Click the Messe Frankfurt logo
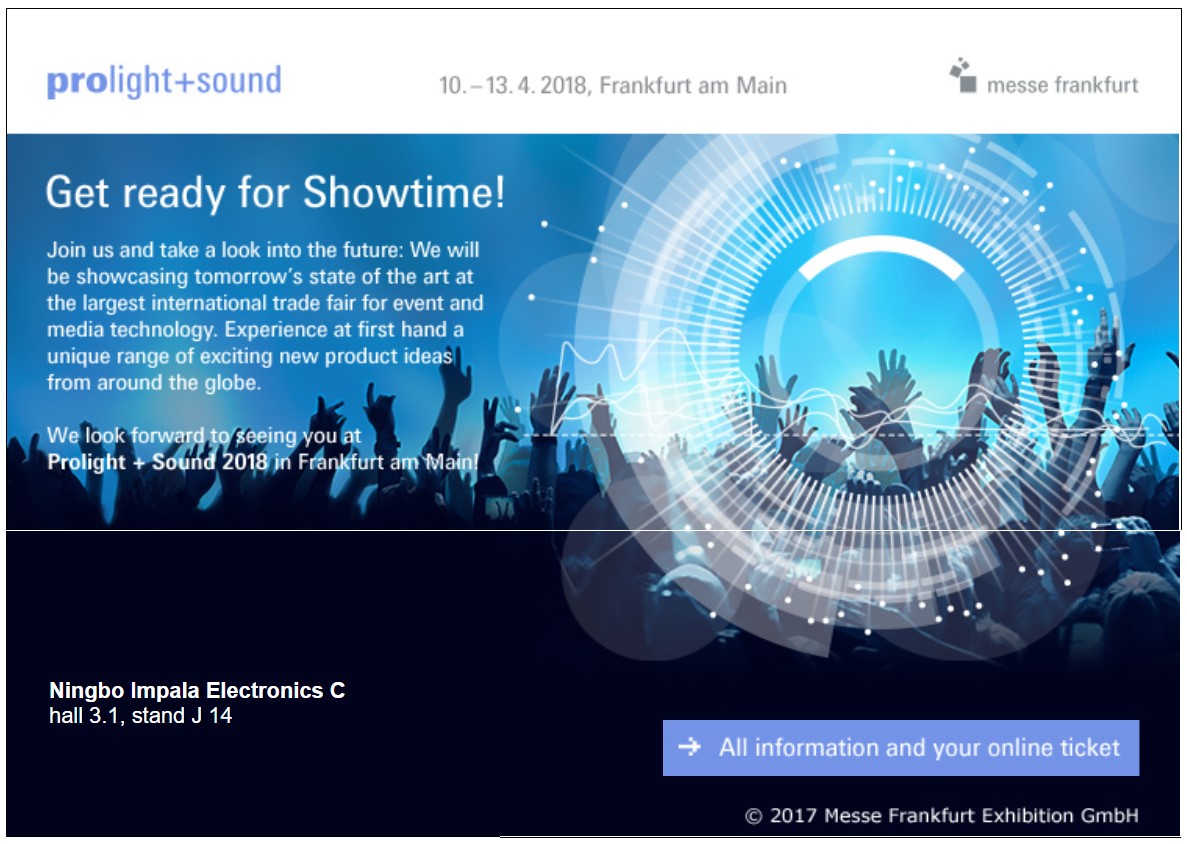This screenshot has height=844, width=1187. 1044,76
